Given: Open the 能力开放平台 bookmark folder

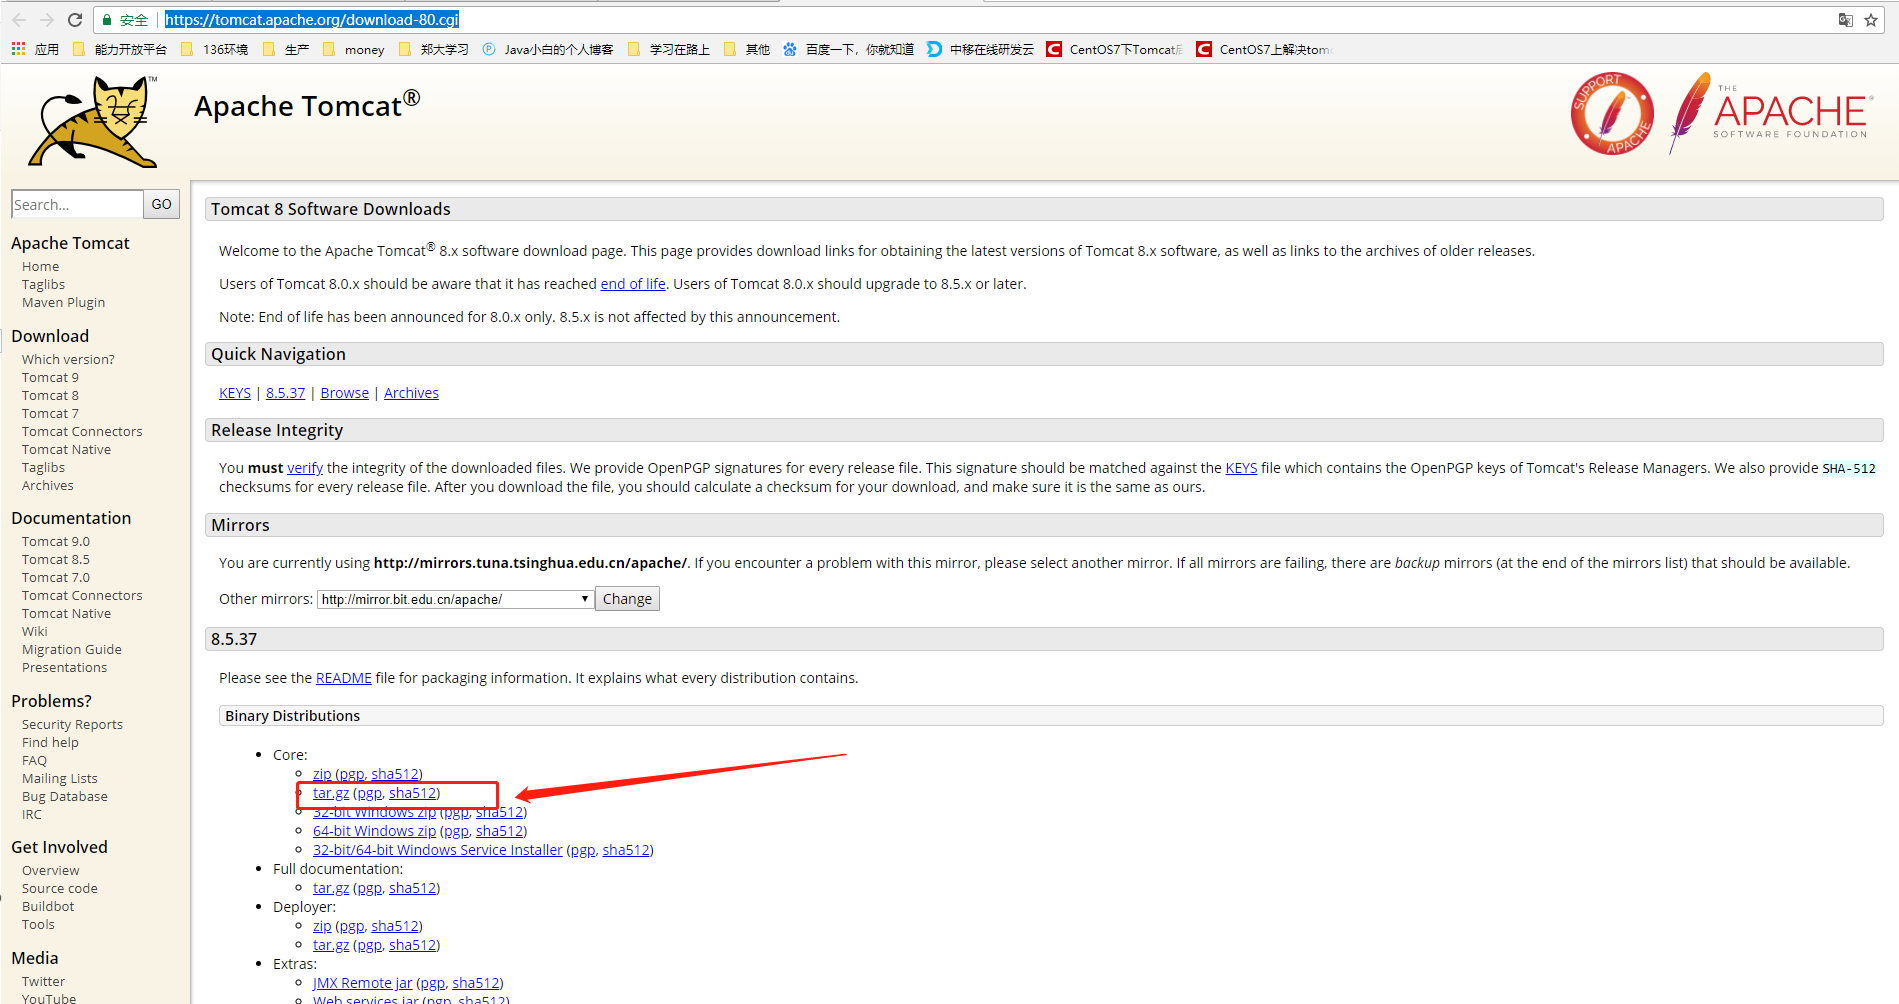Looking at the screenshot, I should click(x=120, y=49).
